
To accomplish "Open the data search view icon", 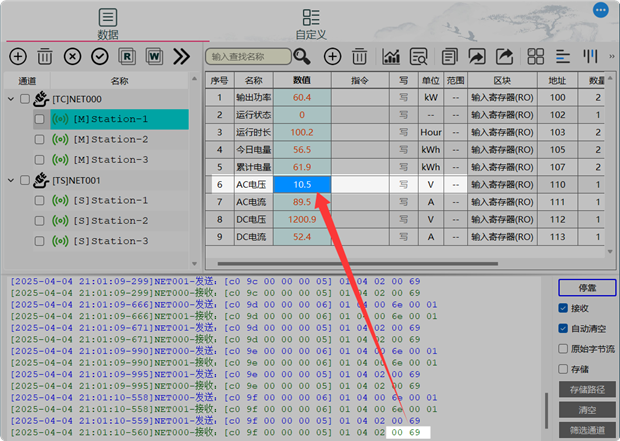I will pyautogui.click(x=418, y=57).
